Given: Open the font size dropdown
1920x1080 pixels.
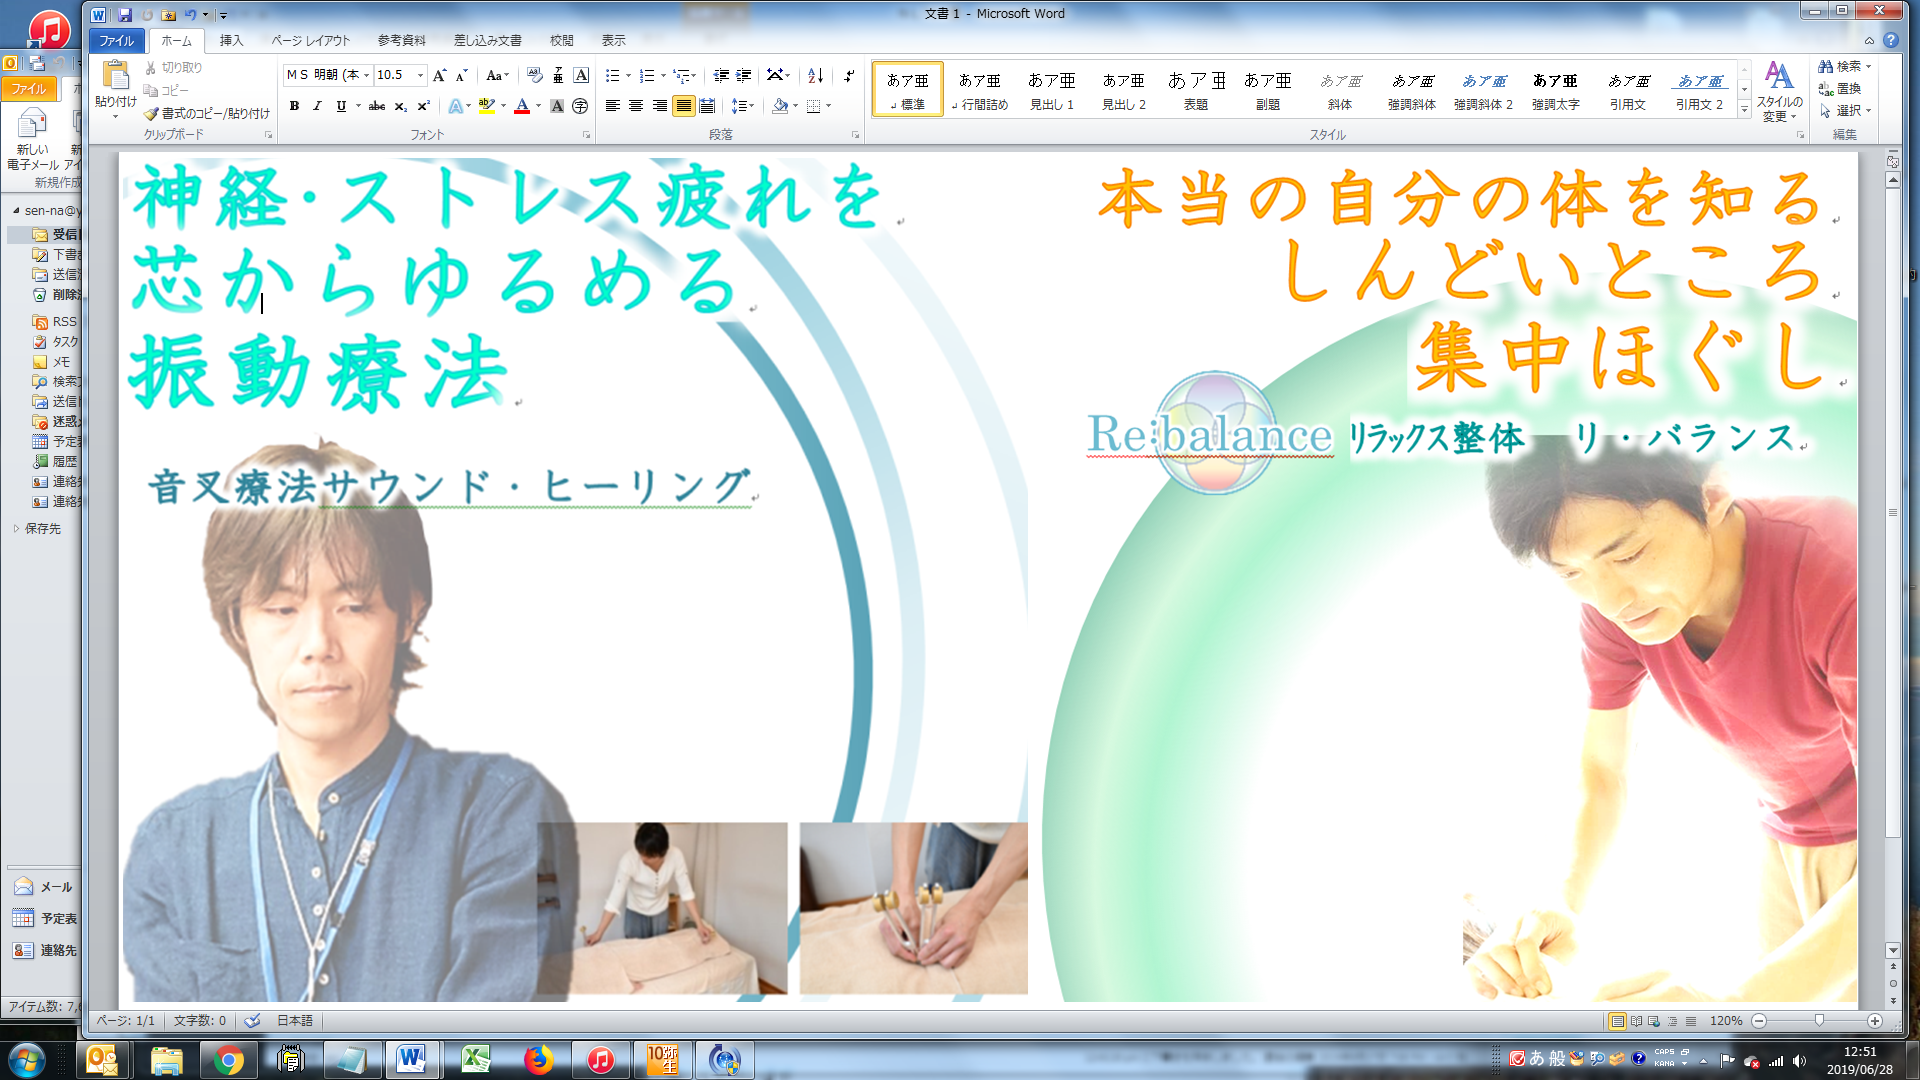Looking at the screenshot, I should [x=421, y=76].
